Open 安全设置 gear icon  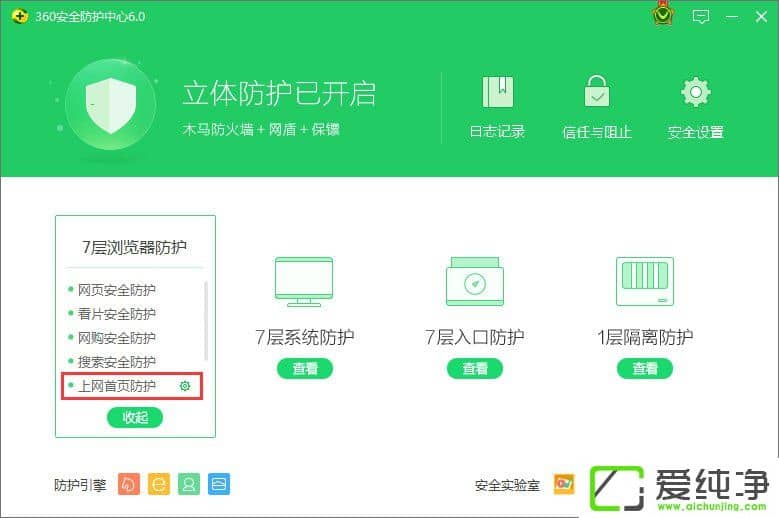695,93
